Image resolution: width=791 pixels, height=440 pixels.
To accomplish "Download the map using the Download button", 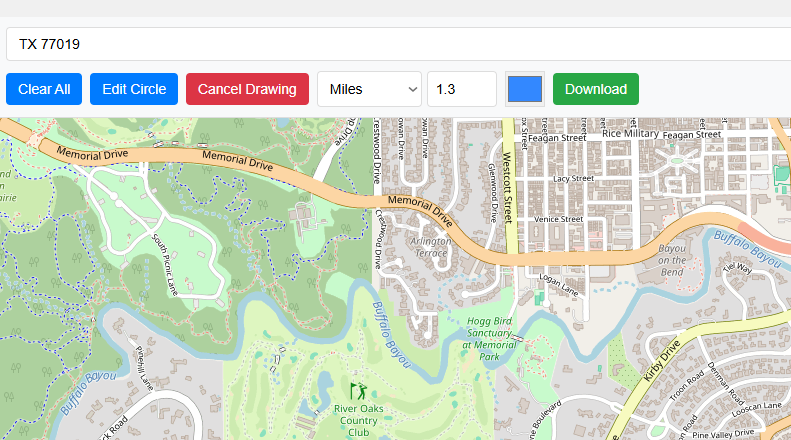I will pos(596,89).
